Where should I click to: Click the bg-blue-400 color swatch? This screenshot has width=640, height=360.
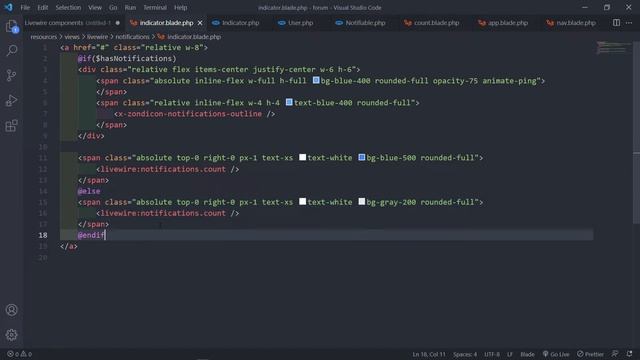[316, 80]
